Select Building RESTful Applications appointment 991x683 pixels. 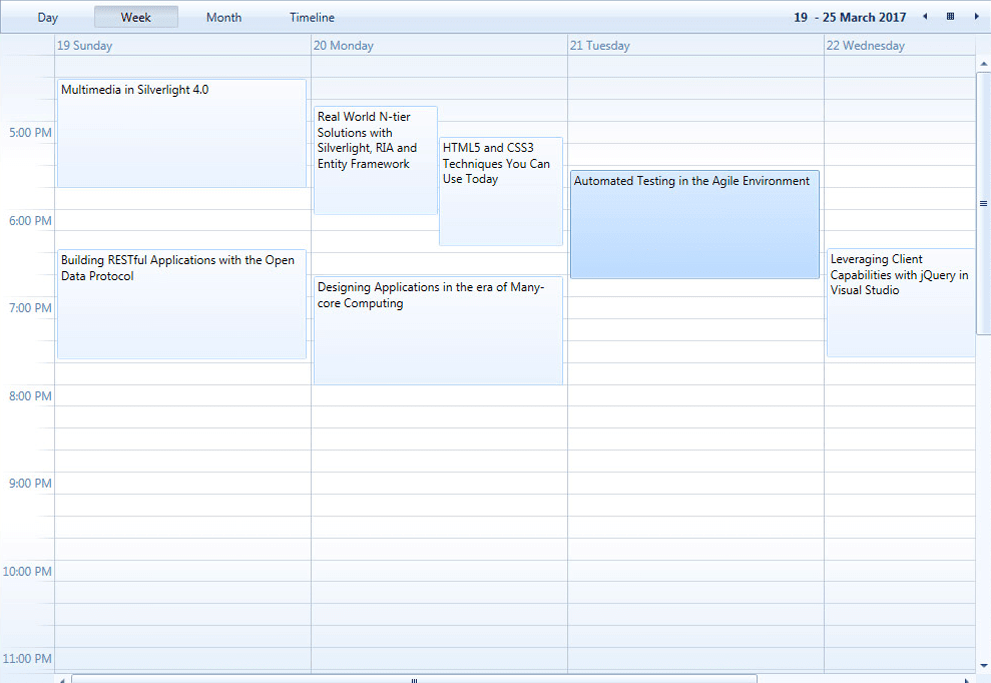(x=182, y=304)
